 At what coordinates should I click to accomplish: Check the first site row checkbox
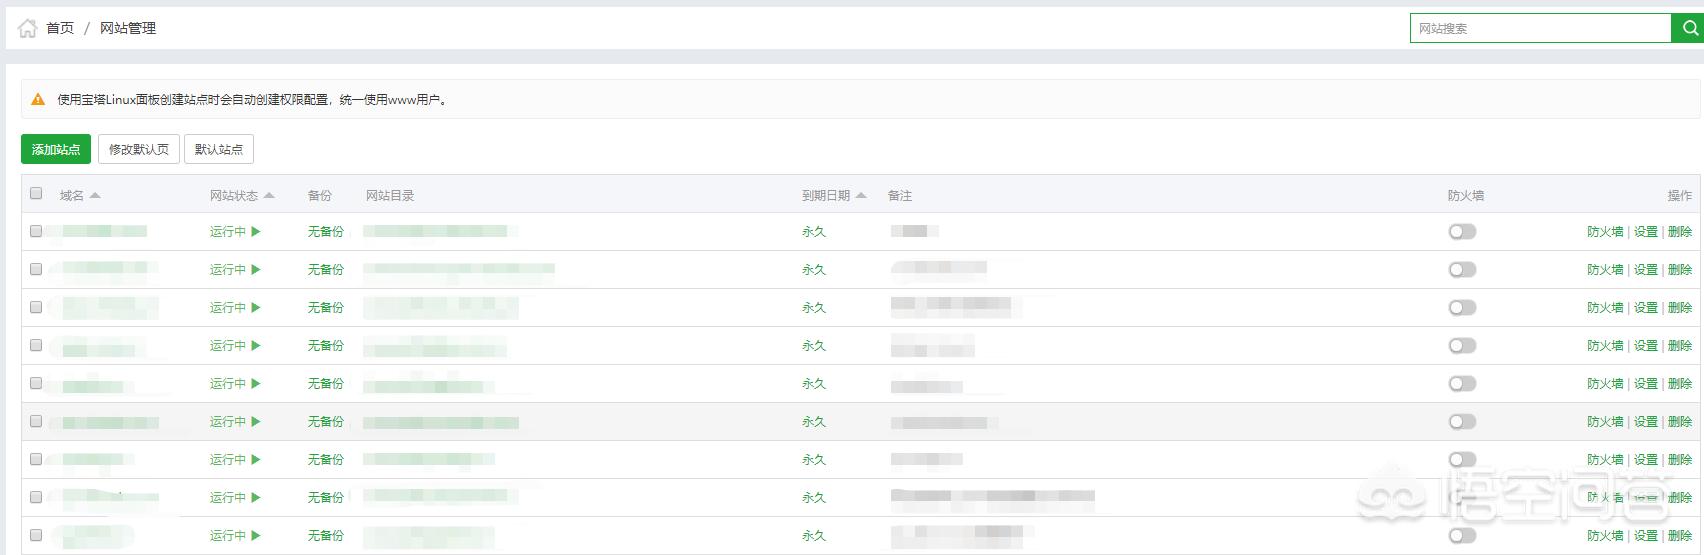36,231
